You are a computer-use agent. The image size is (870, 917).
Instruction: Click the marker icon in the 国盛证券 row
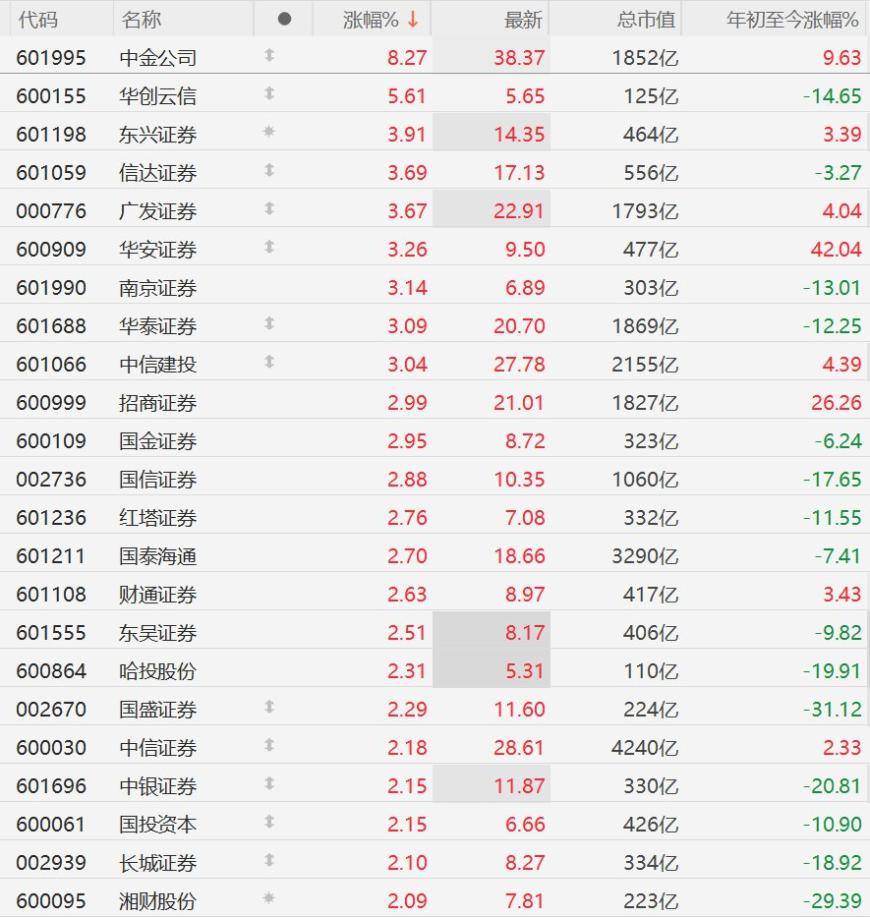pos(269,707)
